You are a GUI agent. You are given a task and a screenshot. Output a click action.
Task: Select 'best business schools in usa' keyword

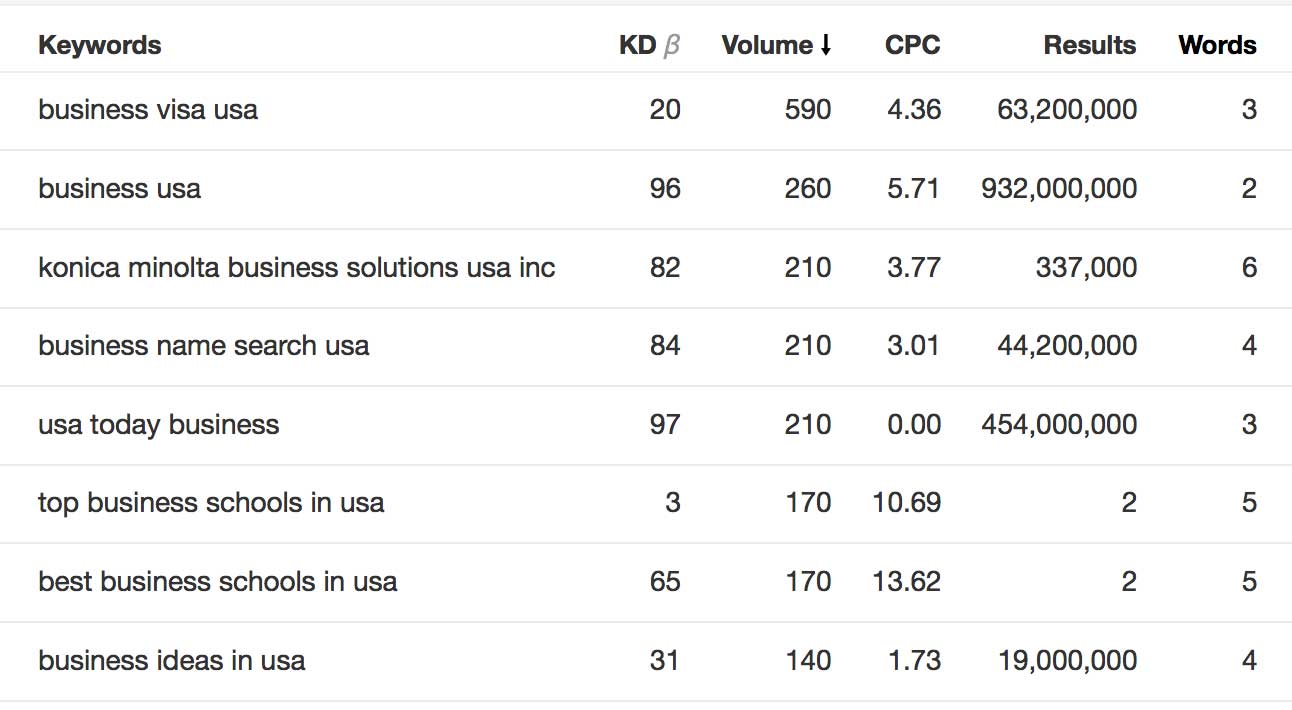tap(218, 581)
